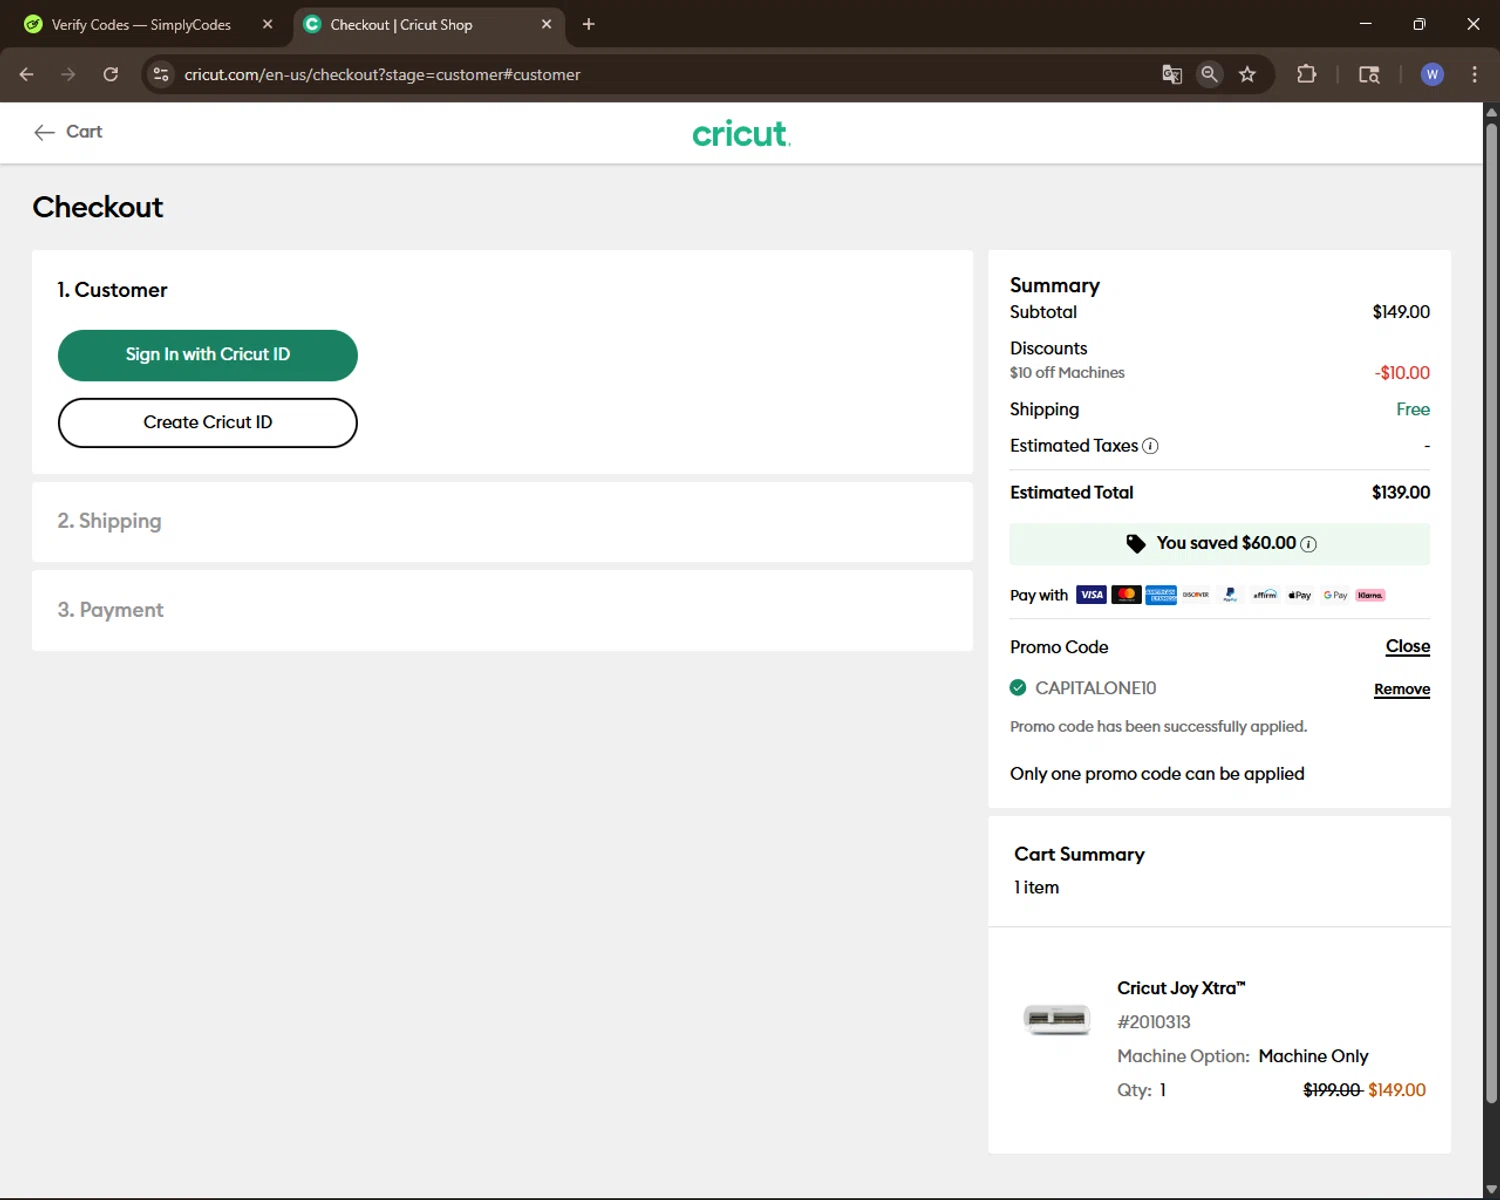Click the orange $149.00 sale price
1500x1200 pixels.
click(x=1397, y=1090)
